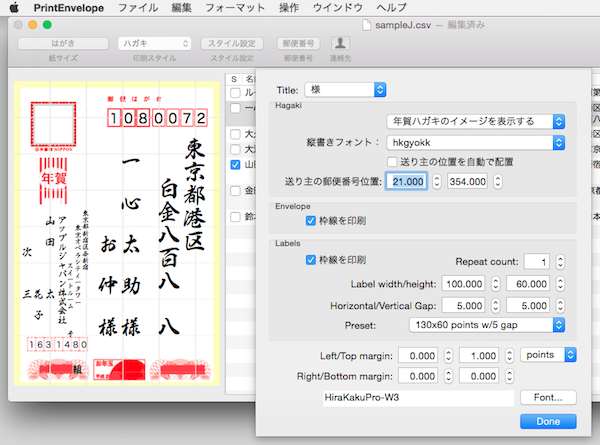
Task: Click the Horizontal Gap stepper
Action: click(496, 306)
